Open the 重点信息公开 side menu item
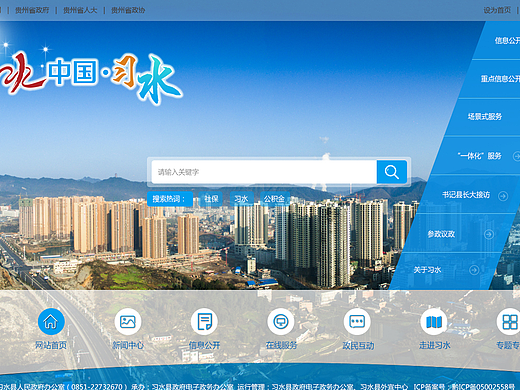520x390 pixels. click(x=500, y=79)
